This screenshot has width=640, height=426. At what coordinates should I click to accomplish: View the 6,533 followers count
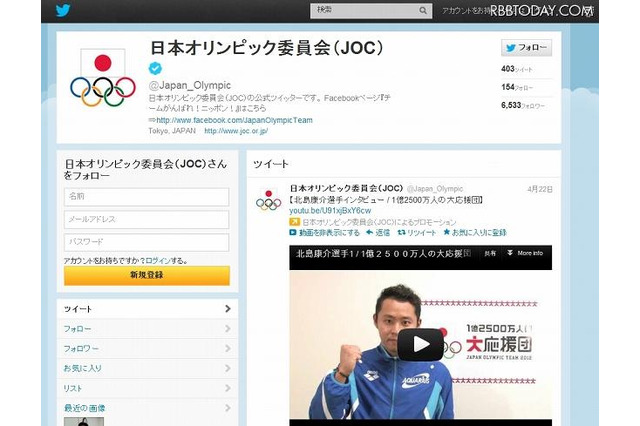[x=523, y=105]
